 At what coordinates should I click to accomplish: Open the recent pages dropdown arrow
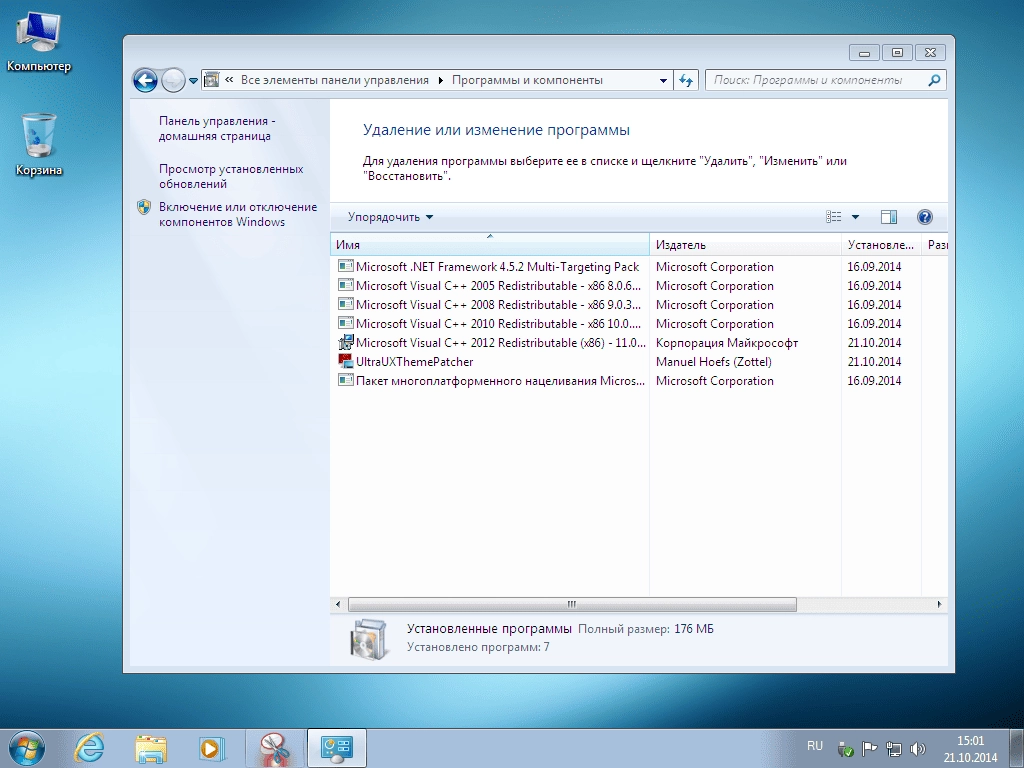(193, 81)
